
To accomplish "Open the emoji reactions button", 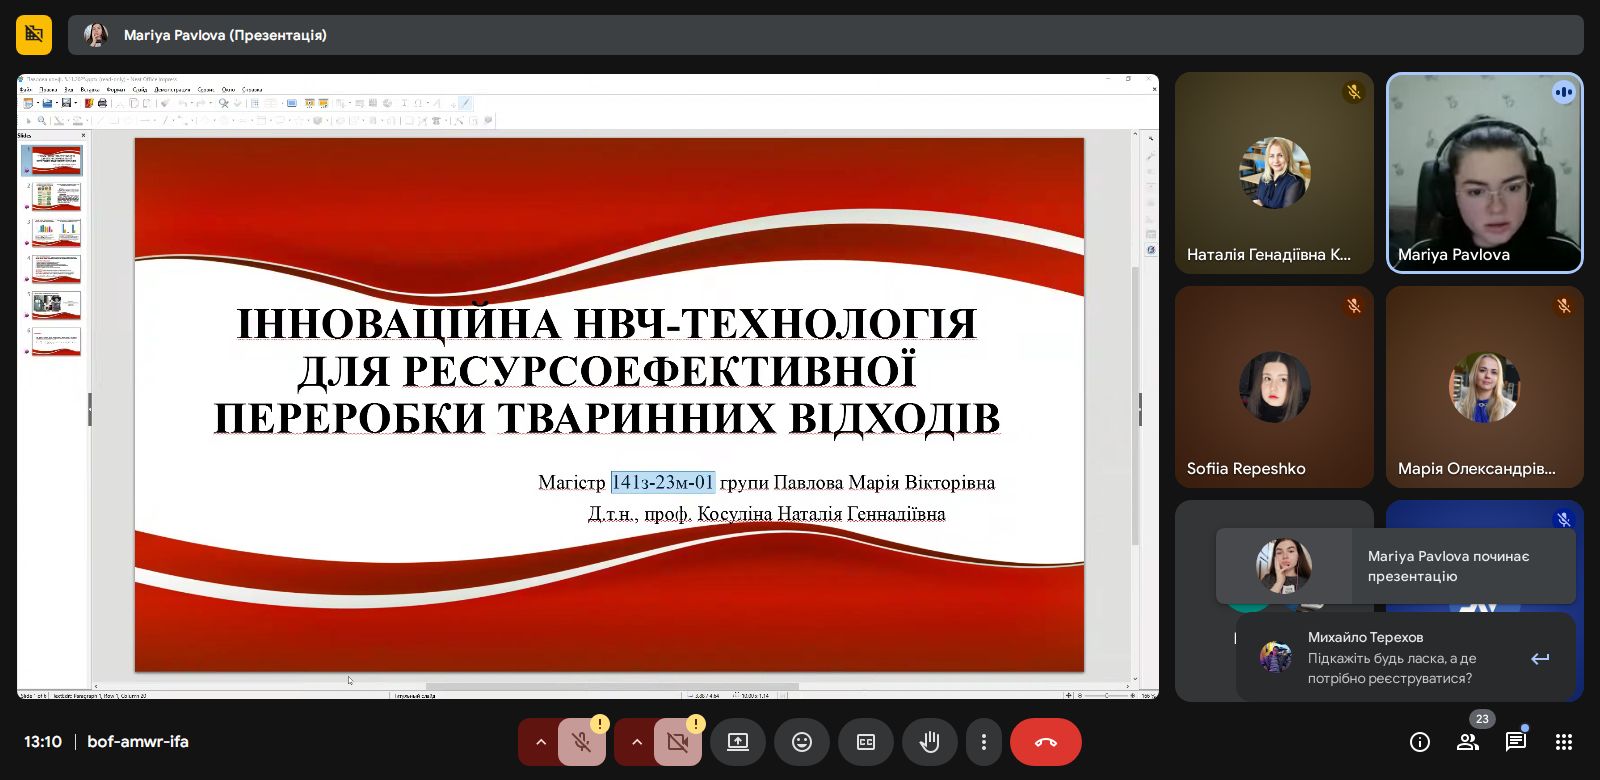I will pyautogui.click(x=802, y=742).
